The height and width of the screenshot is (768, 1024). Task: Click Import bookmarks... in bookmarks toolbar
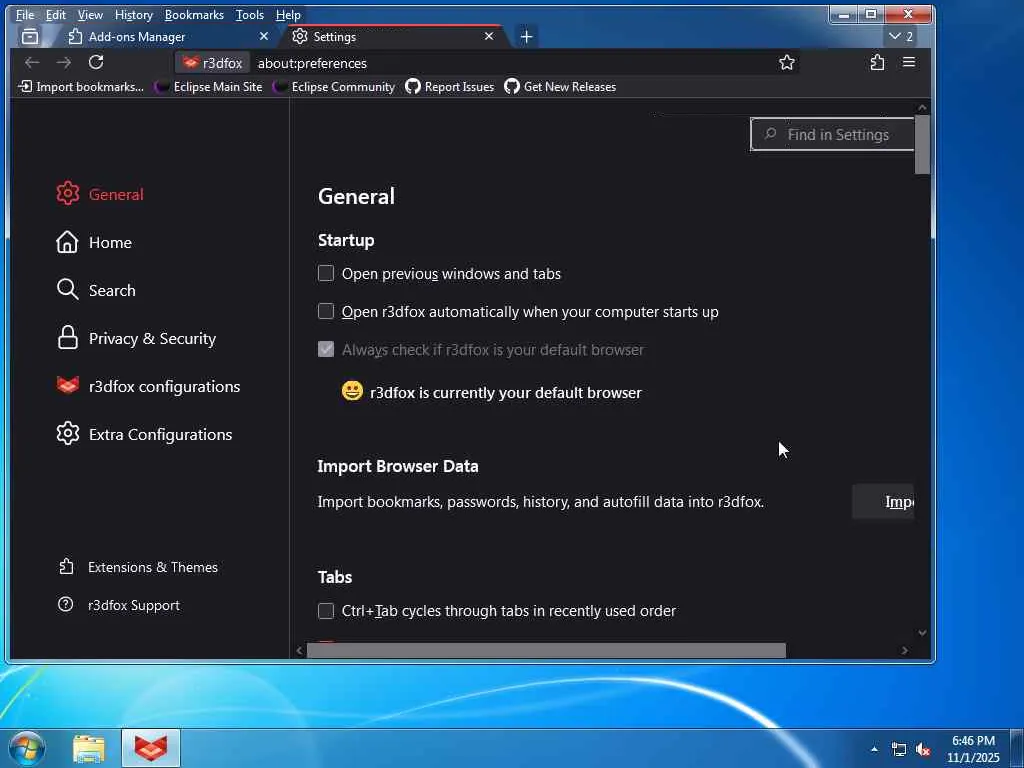(x=81, y=86)
